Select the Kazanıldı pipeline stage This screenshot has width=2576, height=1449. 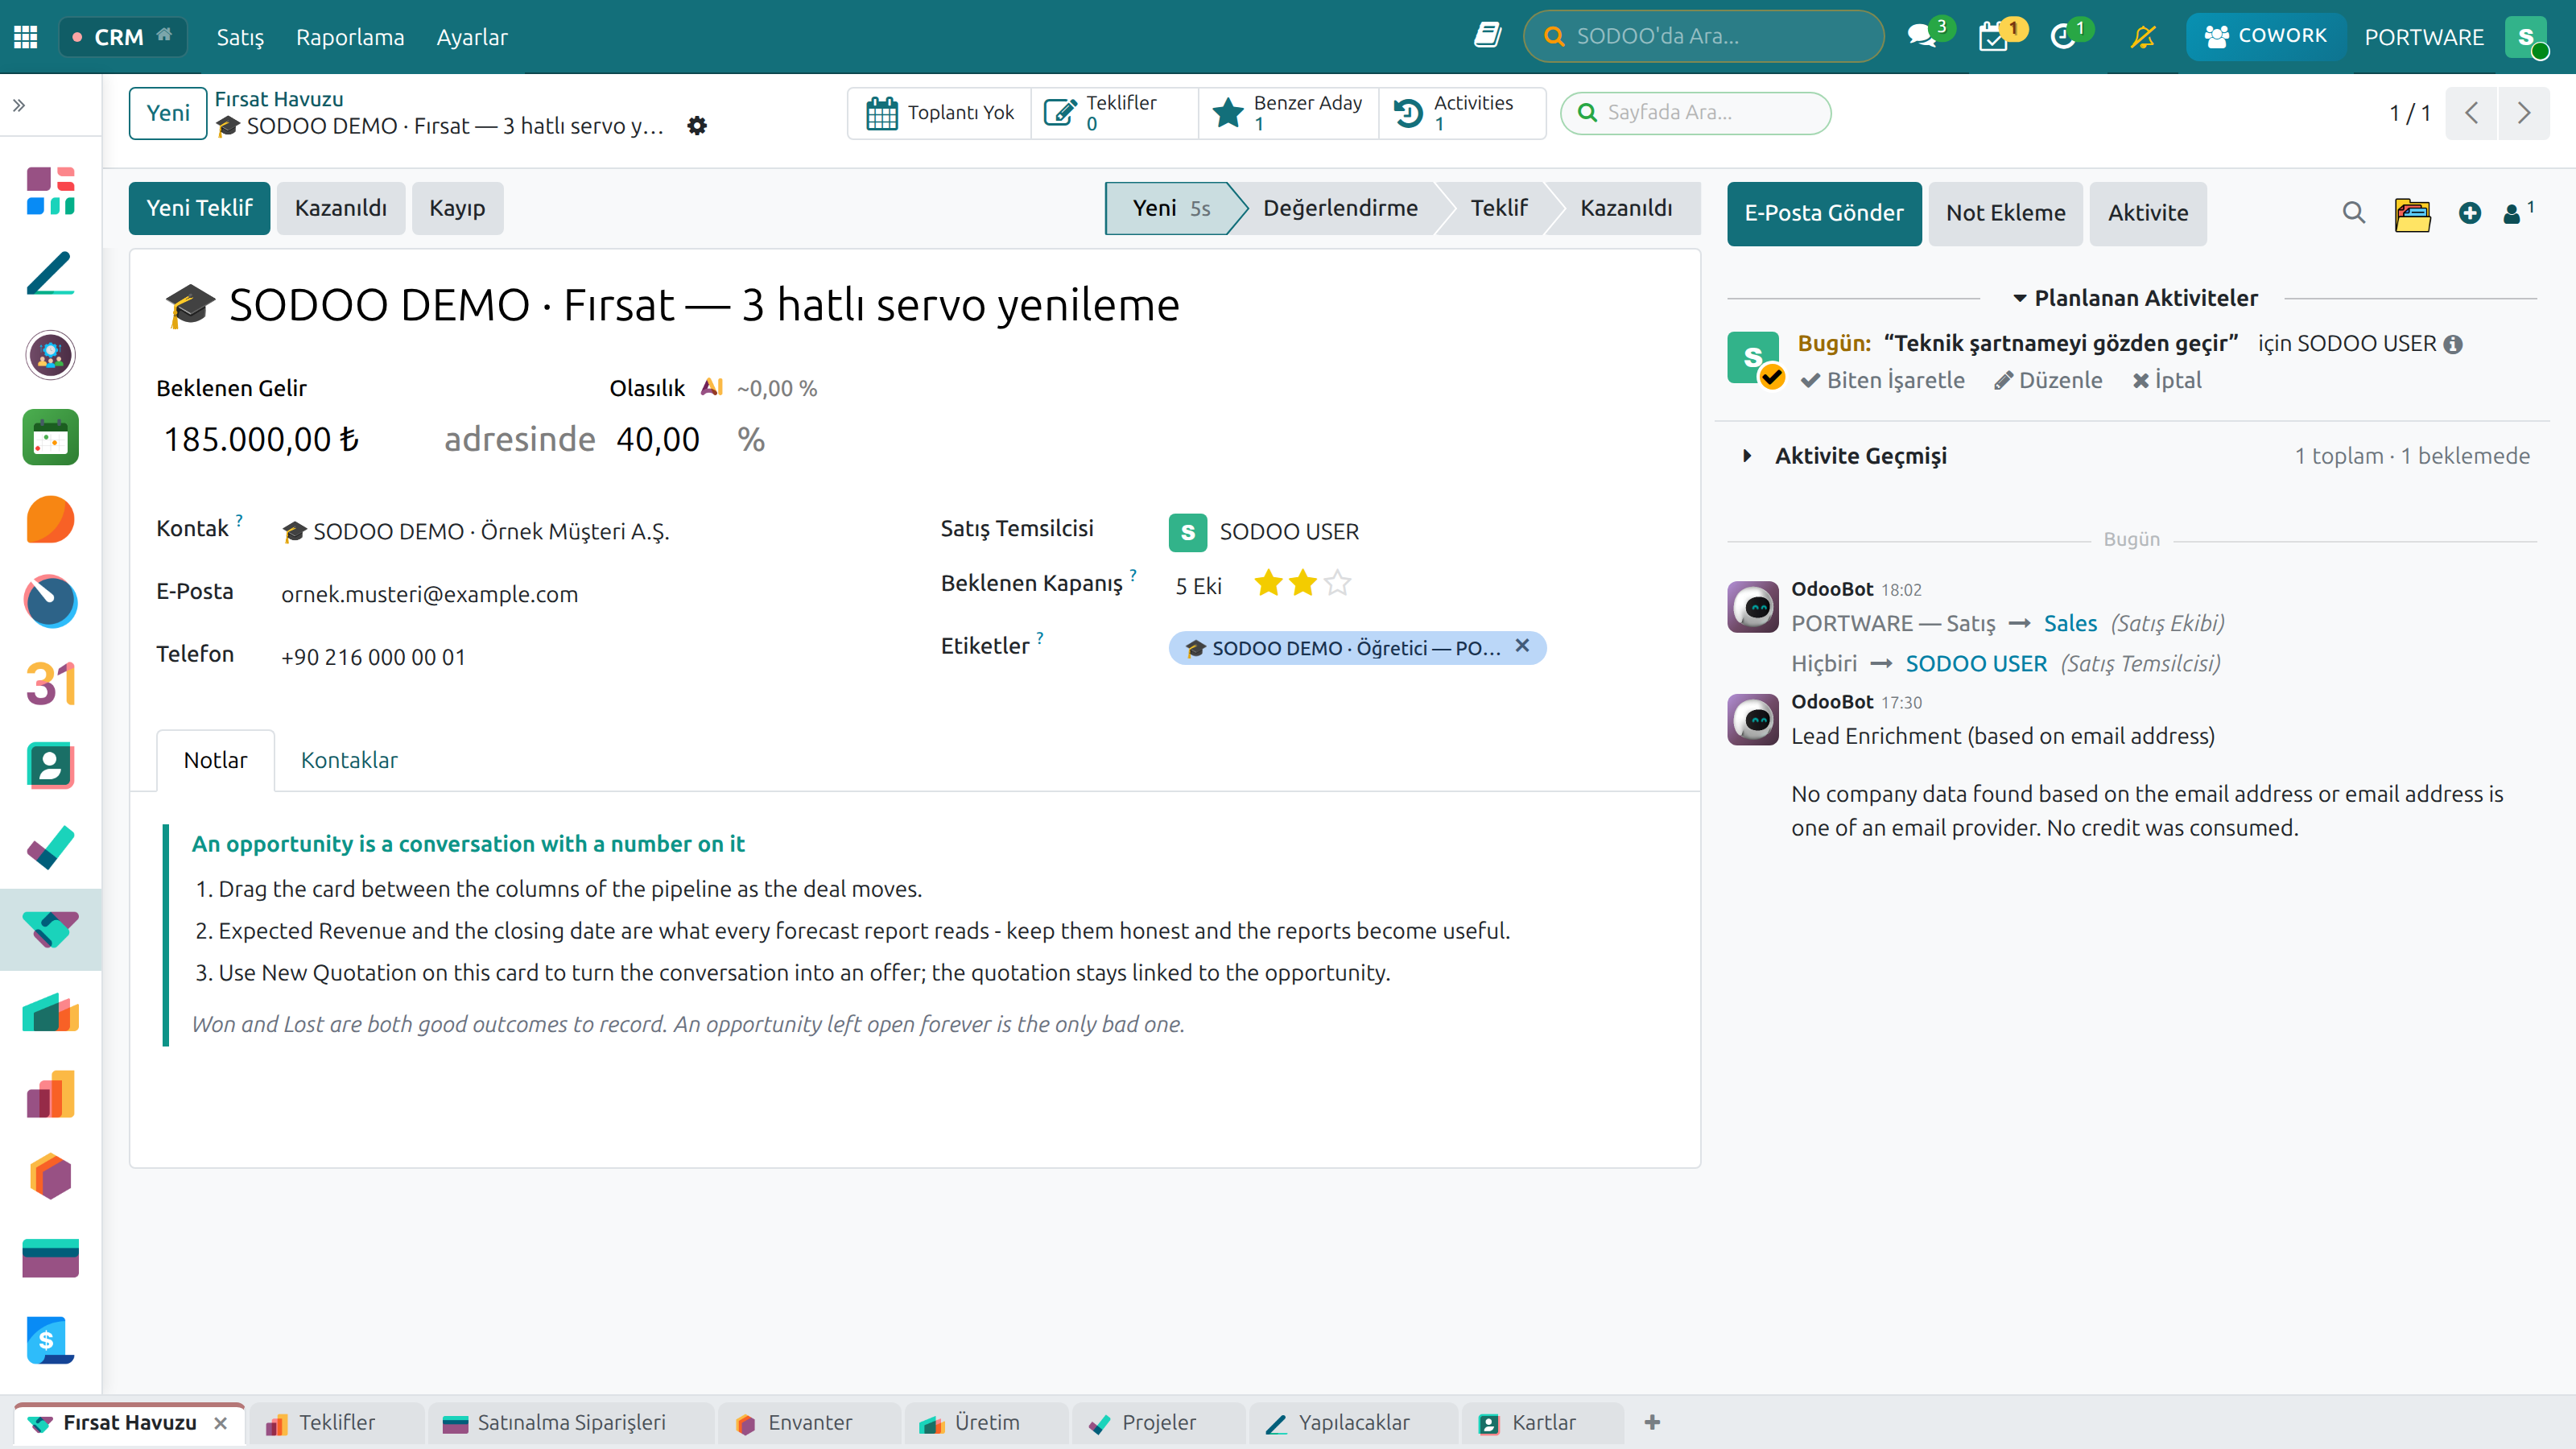1626,208
